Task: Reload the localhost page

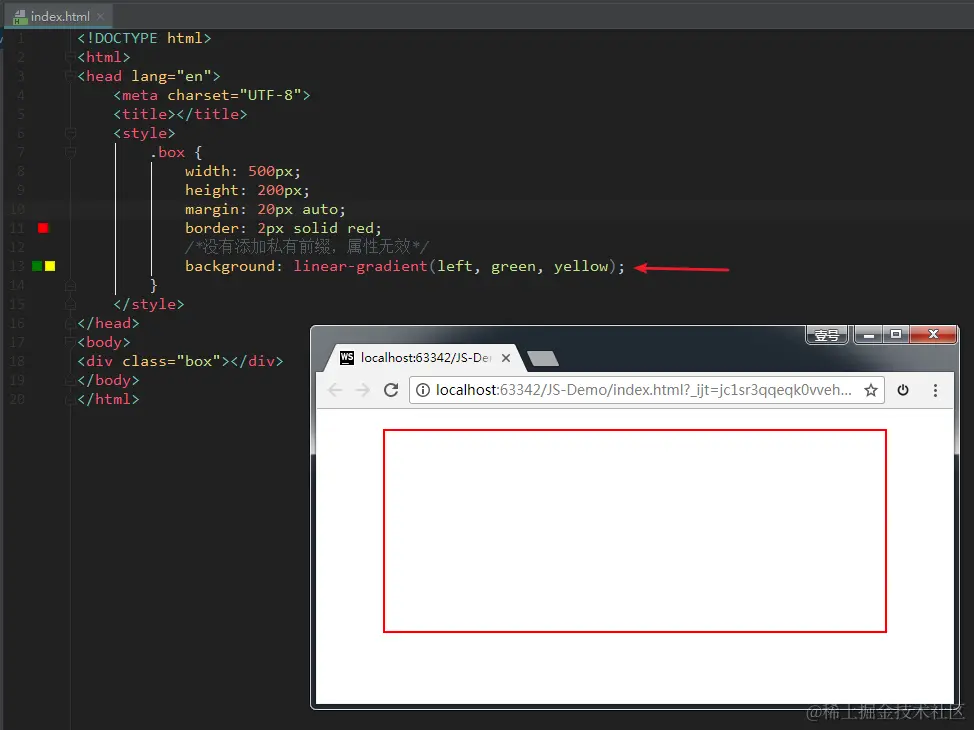Action: click(x=391, y=390)
